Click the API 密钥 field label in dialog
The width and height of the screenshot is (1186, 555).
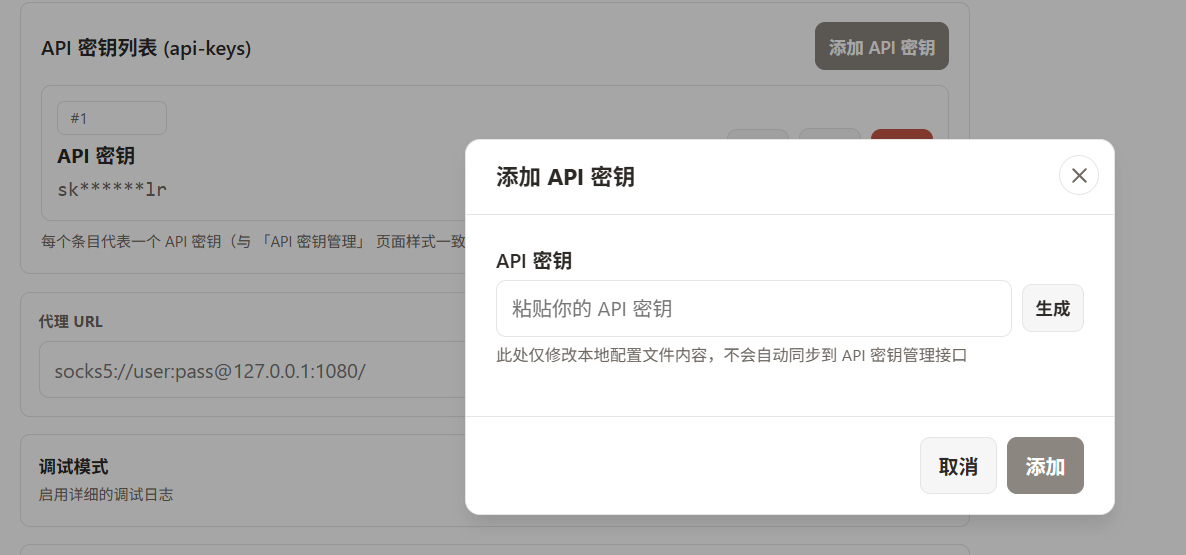[x=534, y=261]
